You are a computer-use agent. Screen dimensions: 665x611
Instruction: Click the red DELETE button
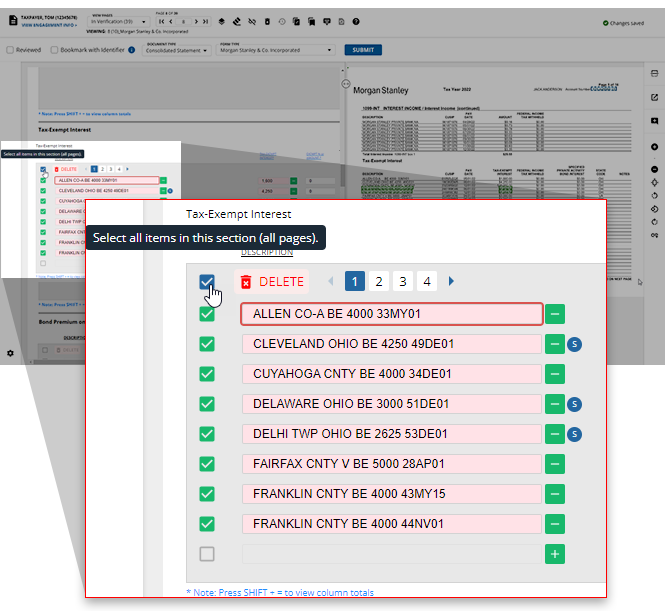[272, 282]
